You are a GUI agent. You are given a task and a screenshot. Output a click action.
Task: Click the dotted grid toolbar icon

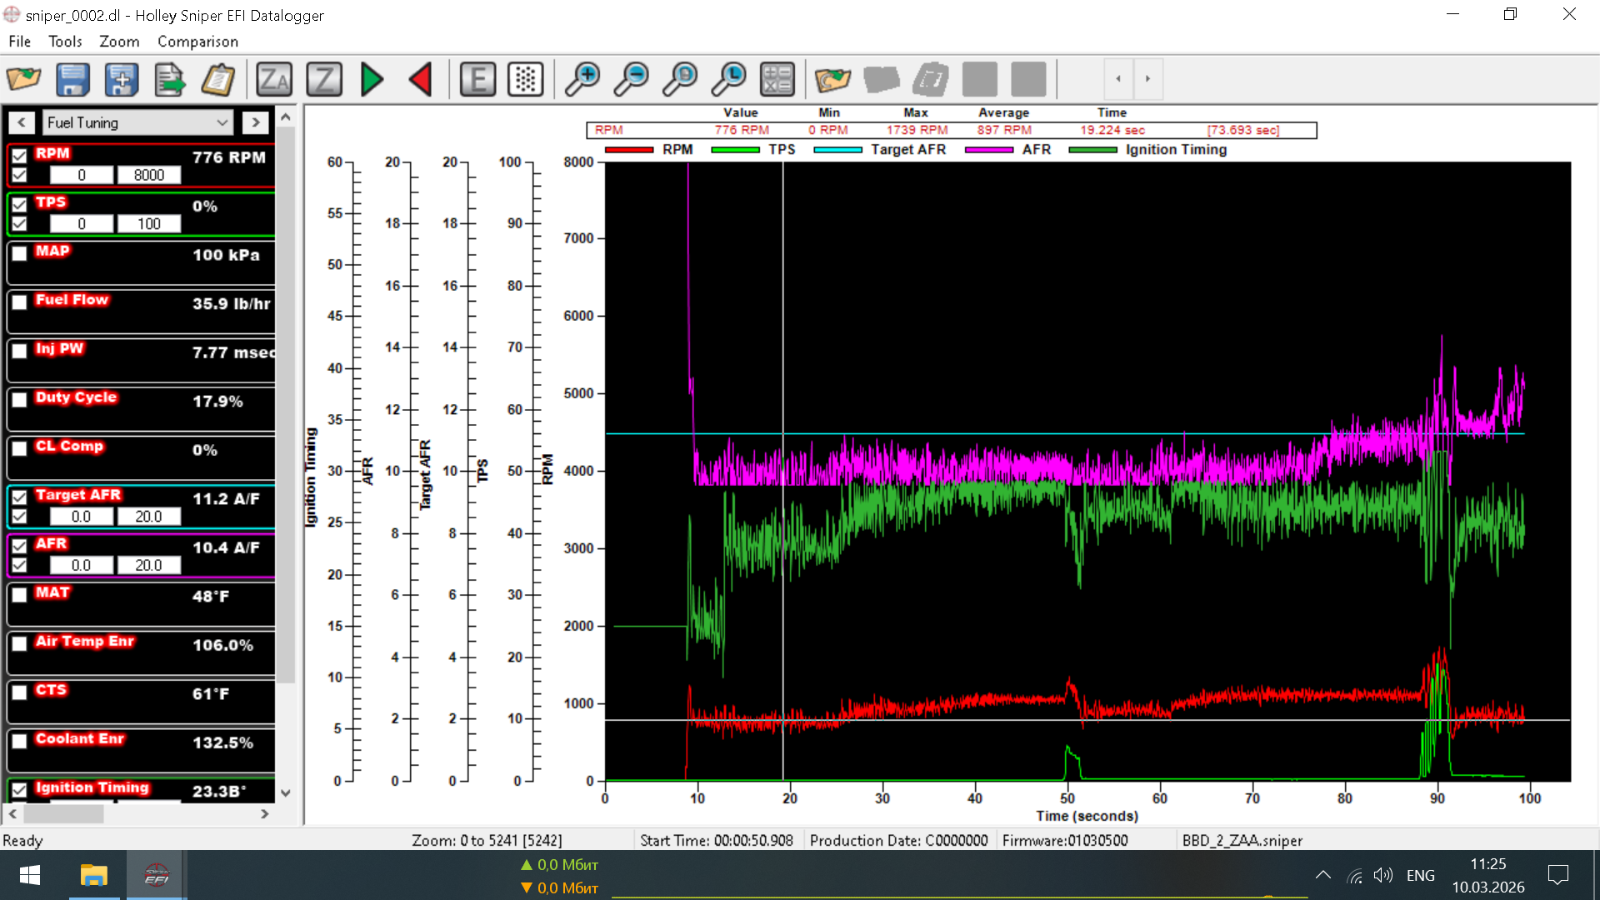(526, 79)
